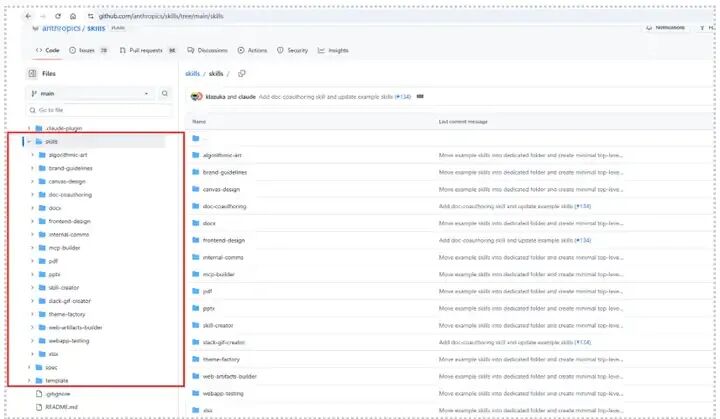
Task: Click folder icon of mcp-builder table row
Action: [196, 274]
